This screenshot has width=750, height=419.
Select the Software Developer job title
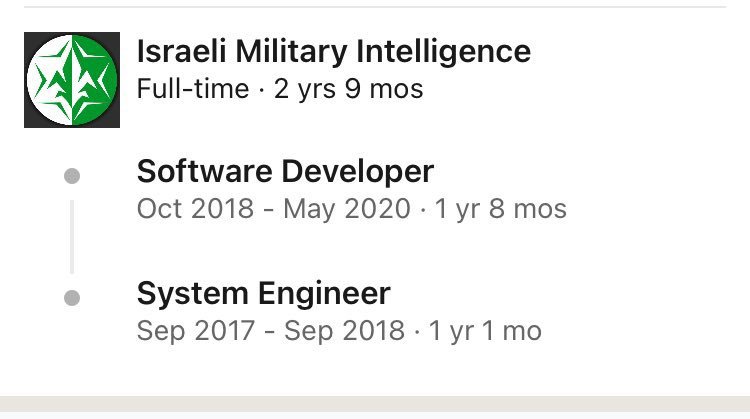(x=285, y=172)
